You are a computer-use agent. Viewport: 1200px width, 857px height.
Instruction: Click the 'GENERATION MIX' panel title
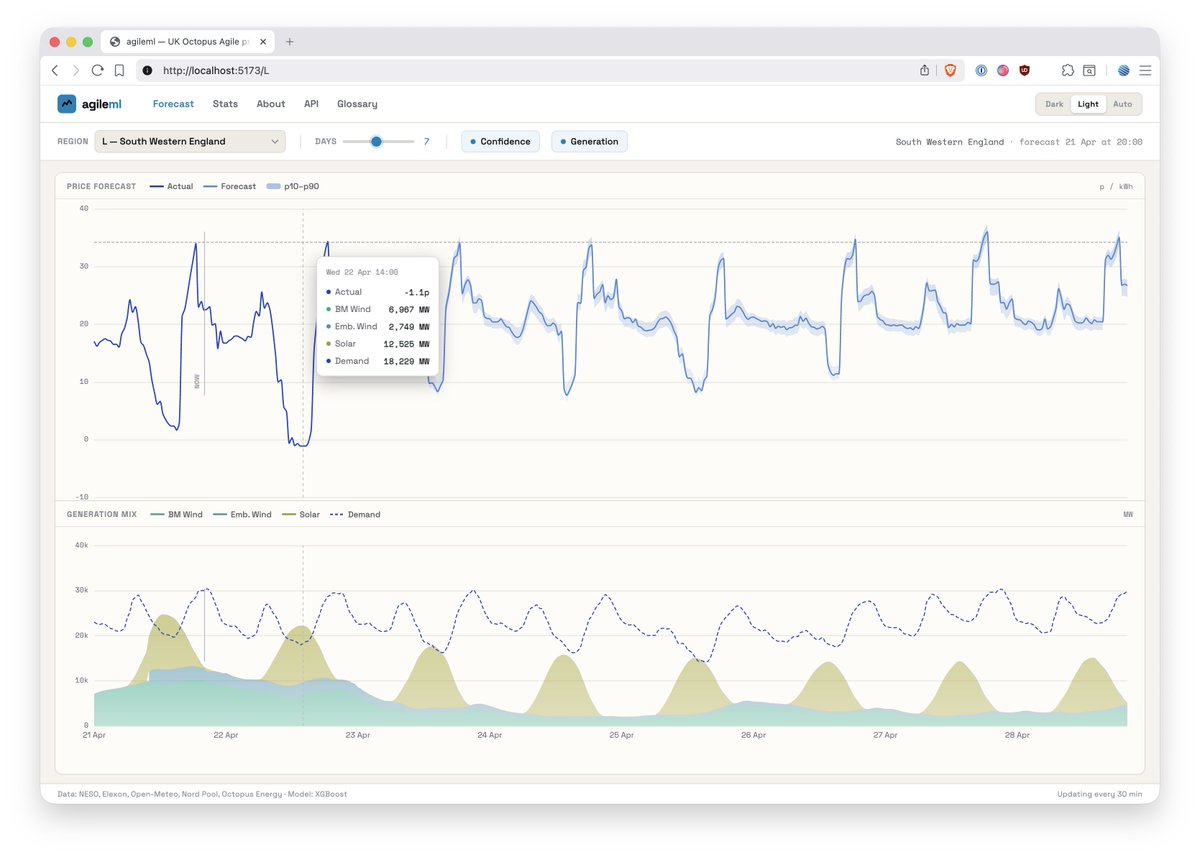[x=102, y=515]
